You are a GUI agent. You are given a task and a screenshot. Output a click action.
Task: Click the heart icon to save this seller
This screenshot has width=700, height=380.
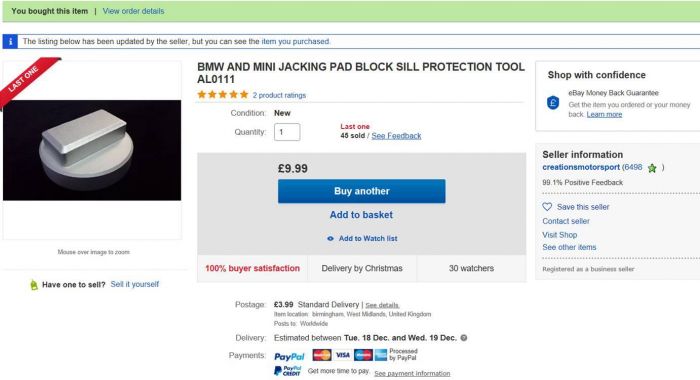[x=547, y=207]
